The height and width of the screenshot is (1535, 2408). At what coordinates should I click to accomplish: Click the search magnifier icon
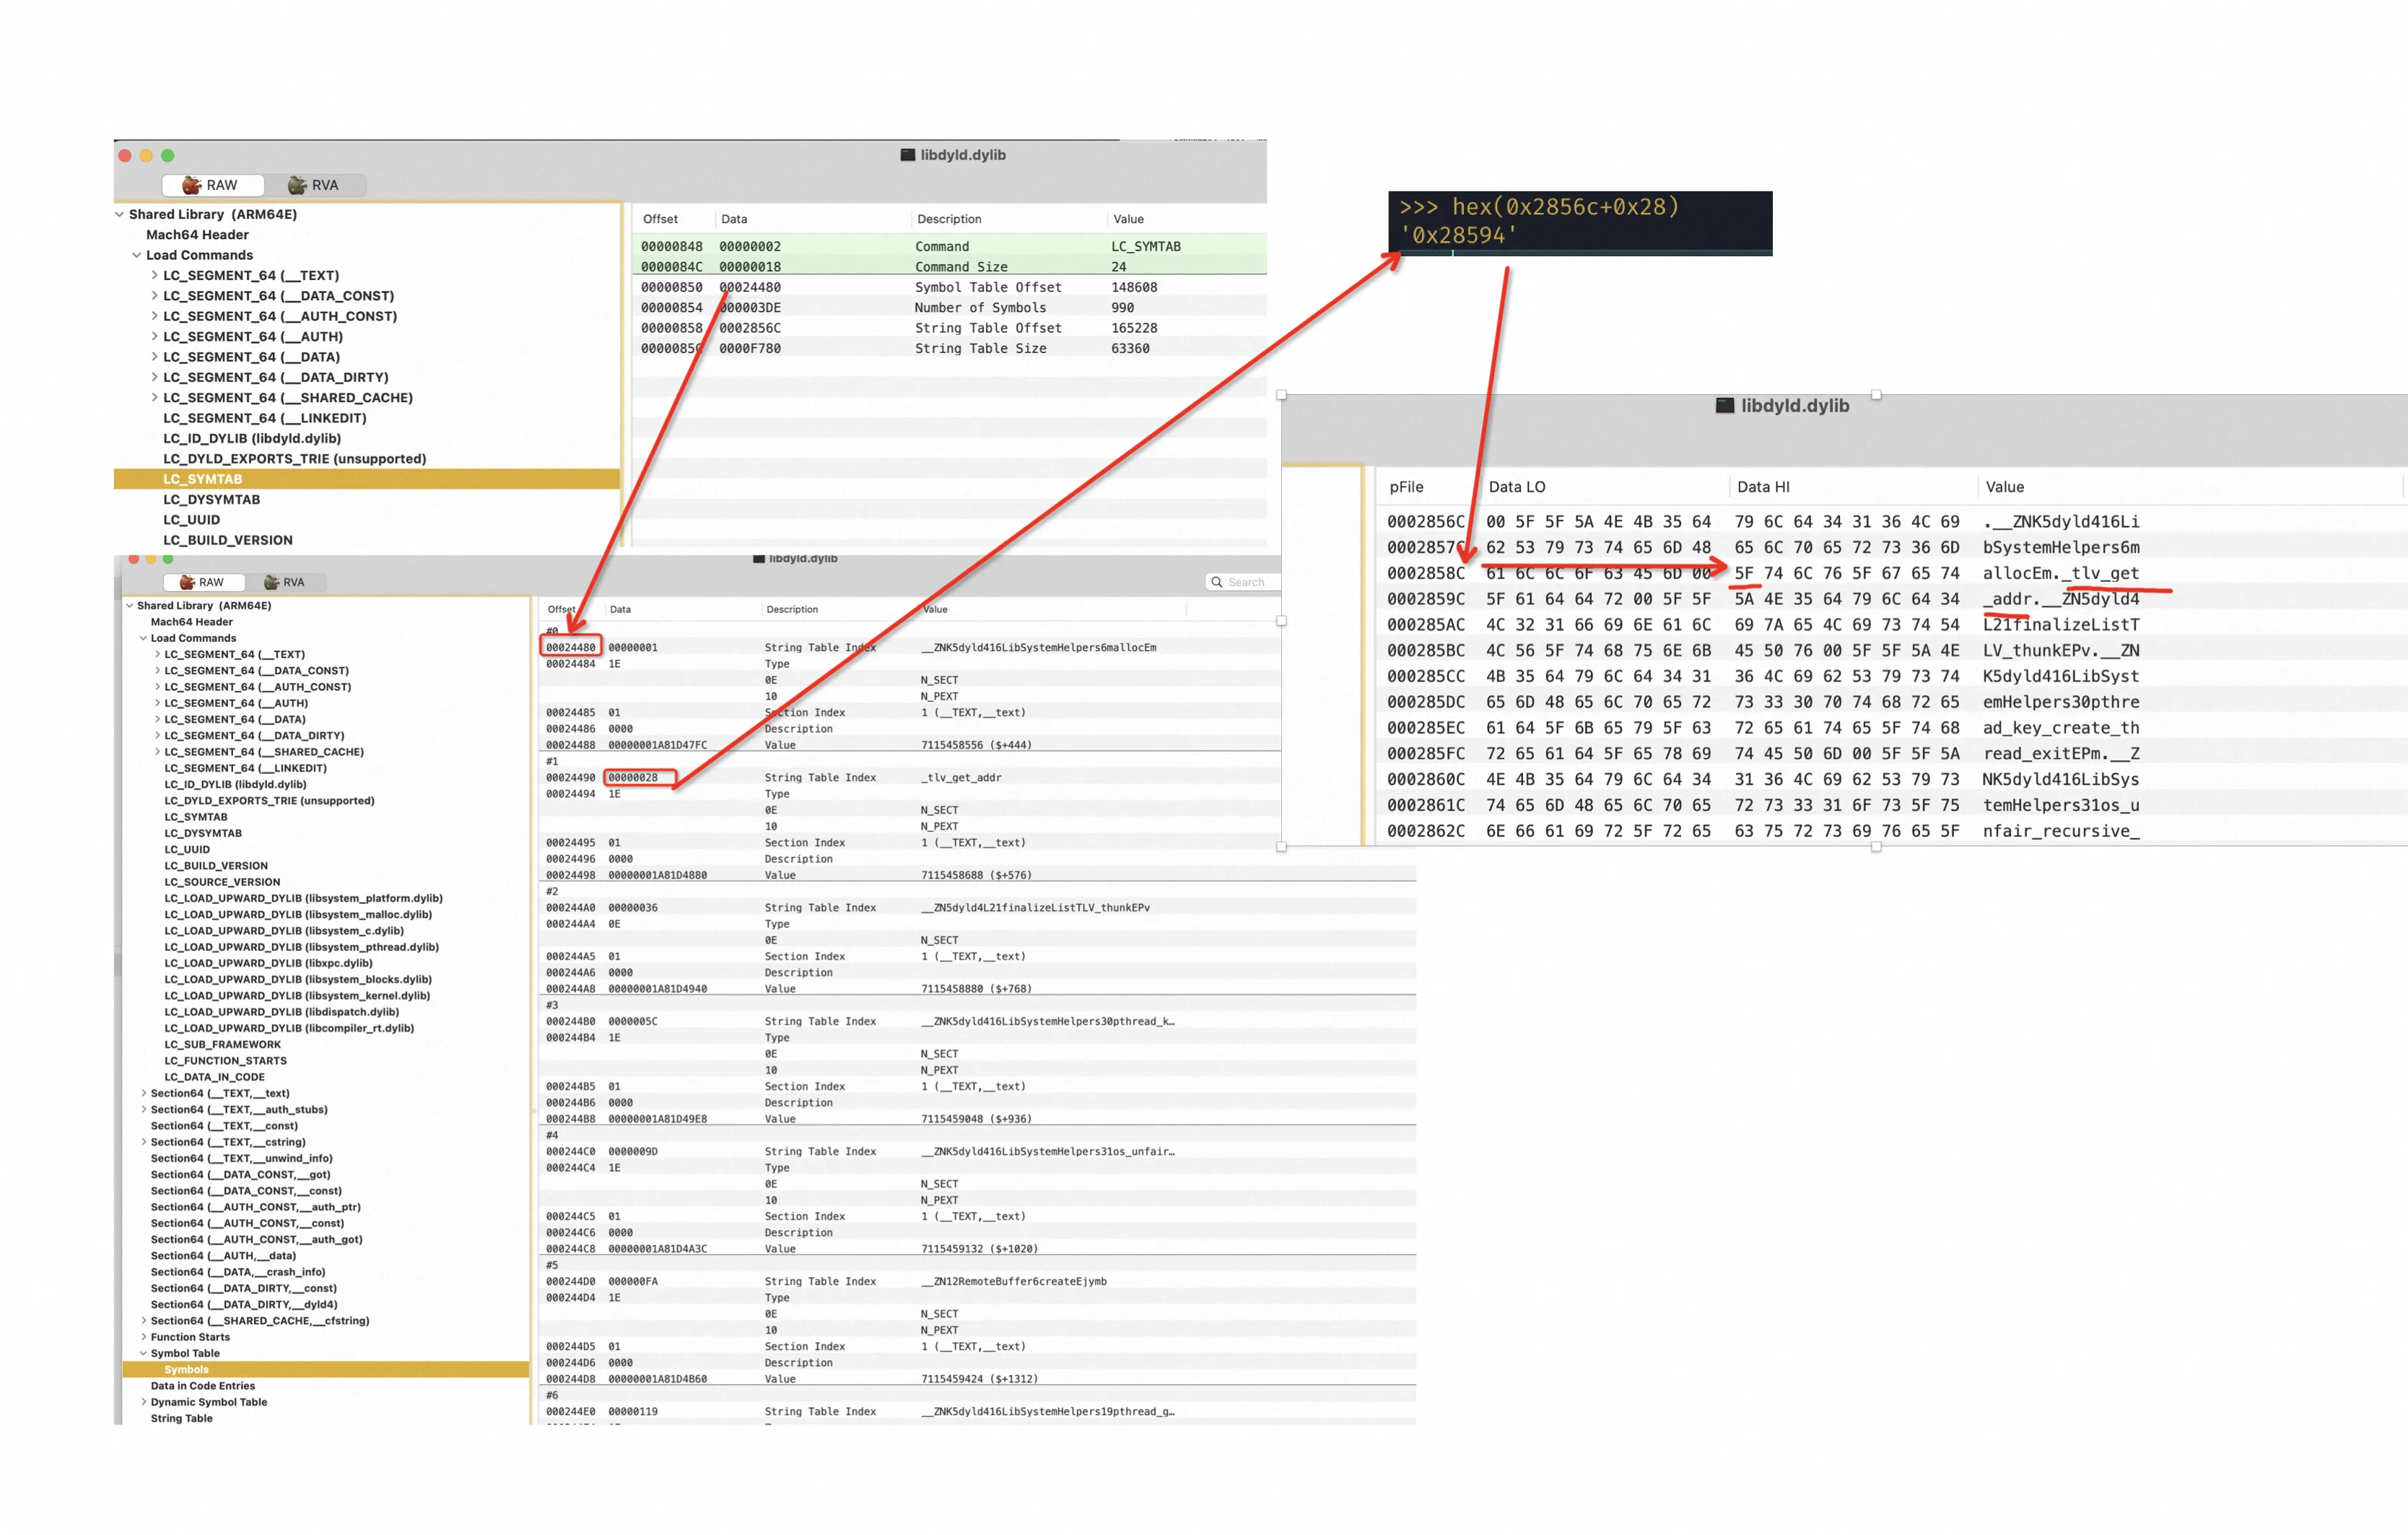coord(1217,582)
